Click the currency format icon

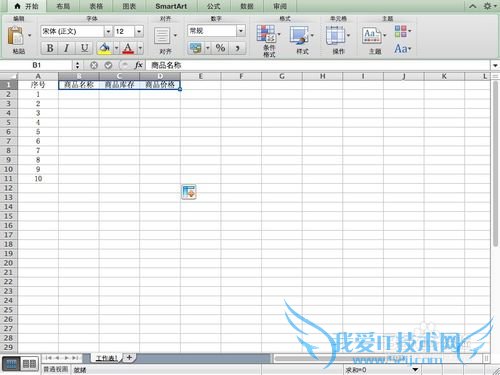tap(196, 48)
